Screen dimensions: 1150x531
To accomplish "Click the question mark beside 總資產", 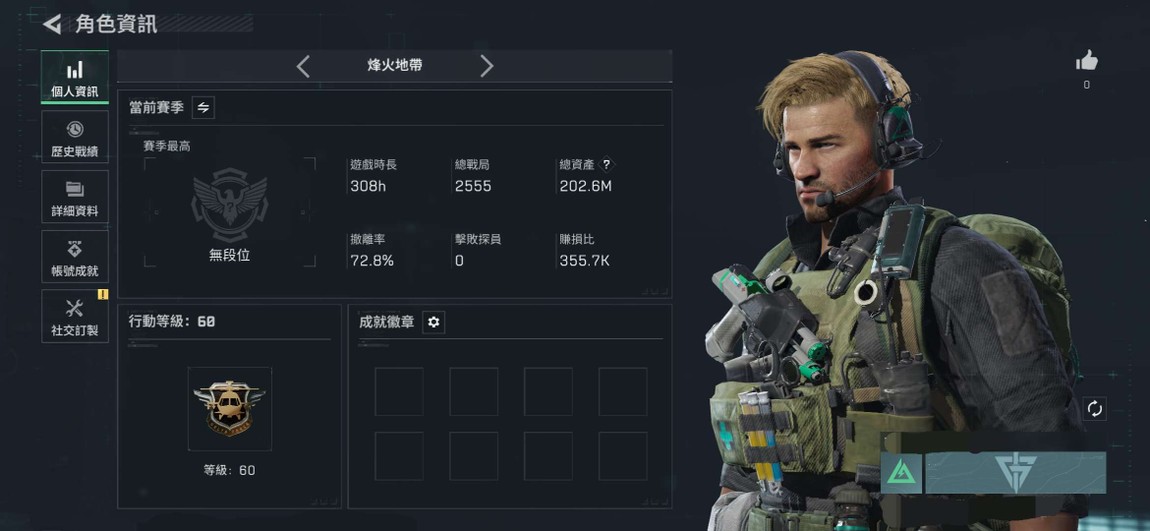I will click(607, 165).
